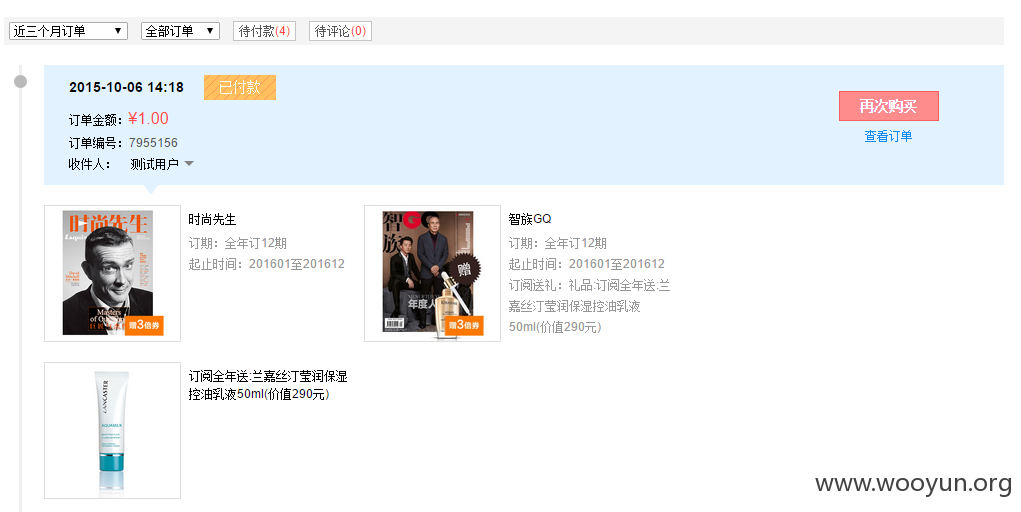This screenshot has height=512, width=1021.
Task: Click the 已付款 paid status badge
Action: click(x=240, y=87)
